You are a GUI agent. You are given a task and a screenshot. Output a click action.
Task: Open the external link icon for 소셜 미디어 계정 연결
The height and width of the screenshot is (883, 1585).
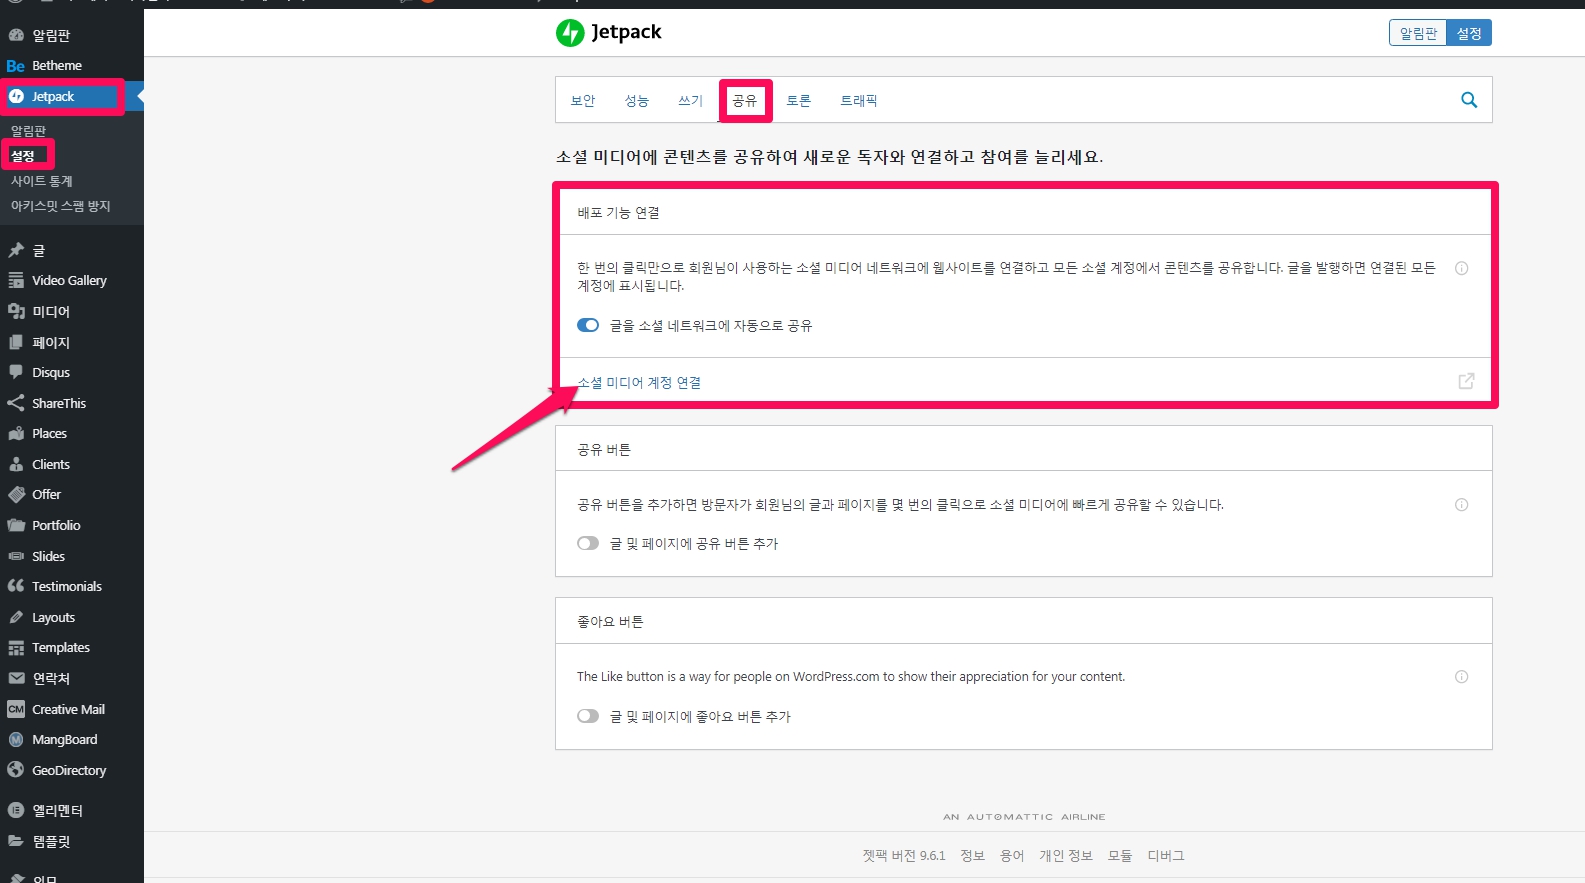point(1466,381)
